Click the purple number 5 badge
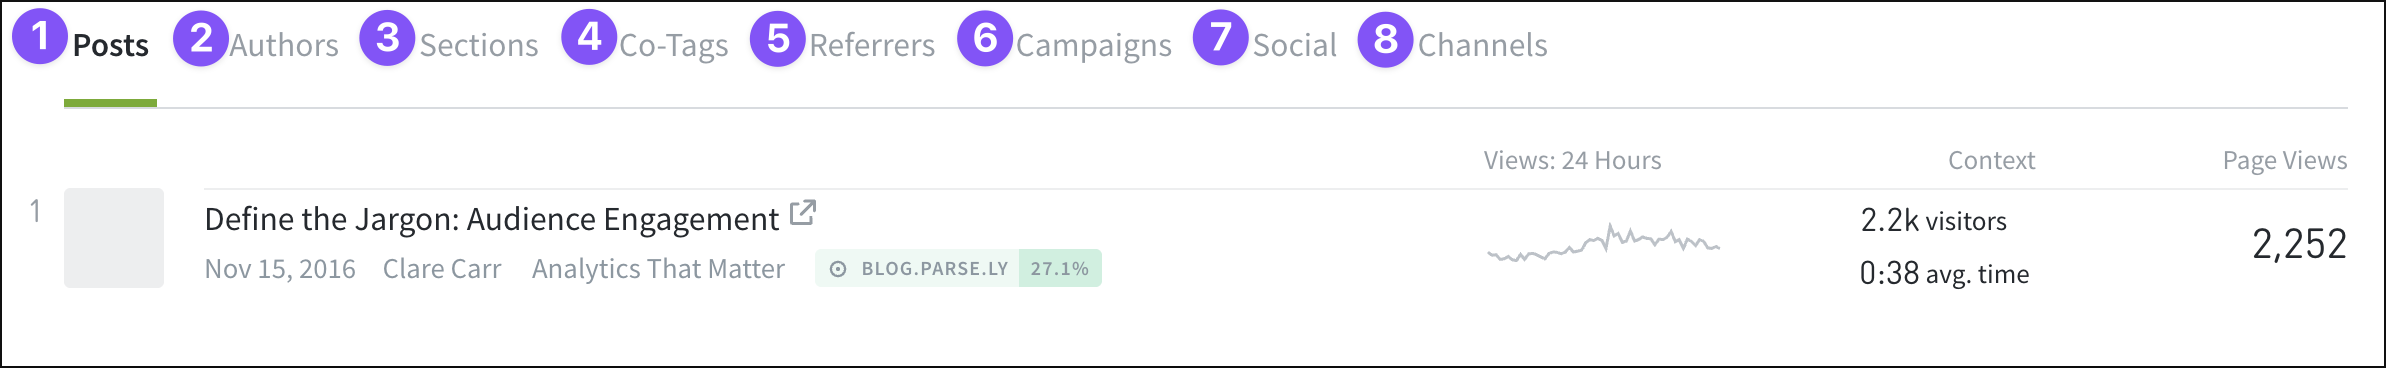Viewport: 2386px width, 368px height. pos(778,40)
